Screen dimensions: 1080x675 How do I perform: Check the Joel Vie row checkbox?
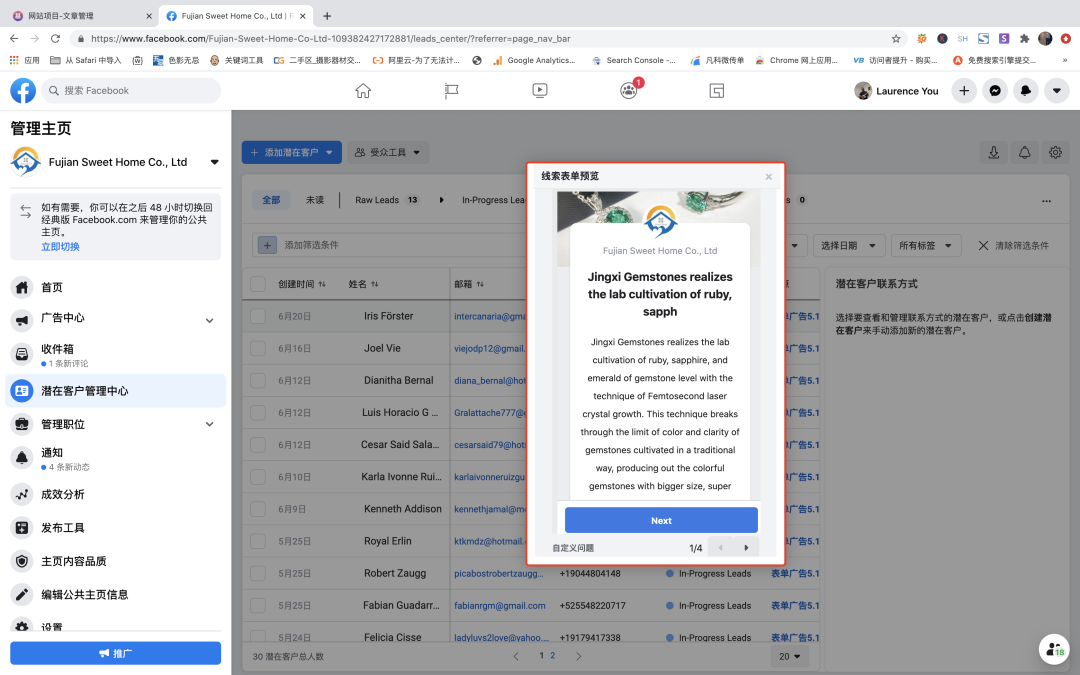click(258, 348)
